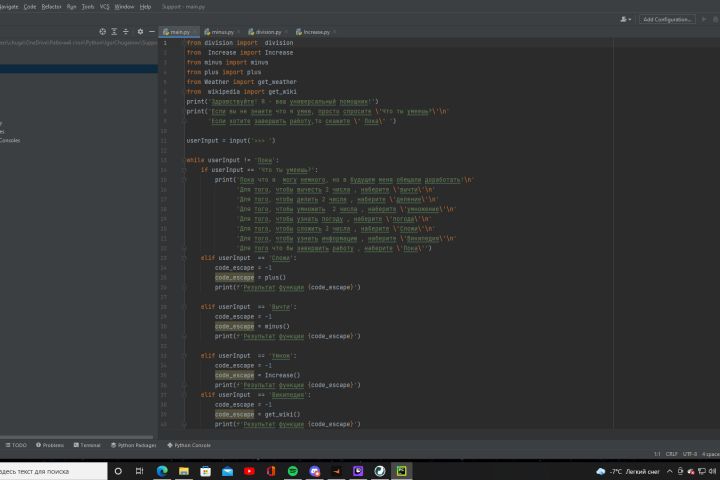Open the user account dropdown in toolbar
This screenshot has width=720, height=480.
pos(625,19)
